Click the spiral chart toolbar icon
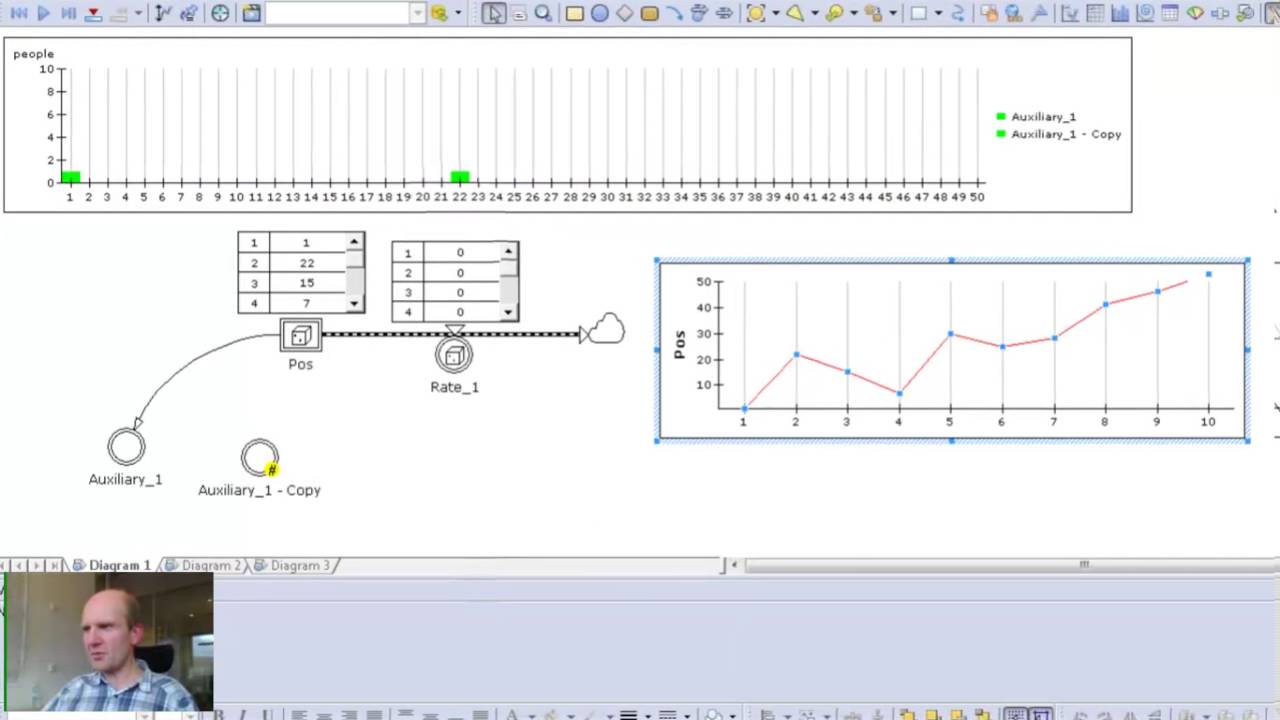The width and height of the screenshot is (1280, 720). pos(1145,13)
